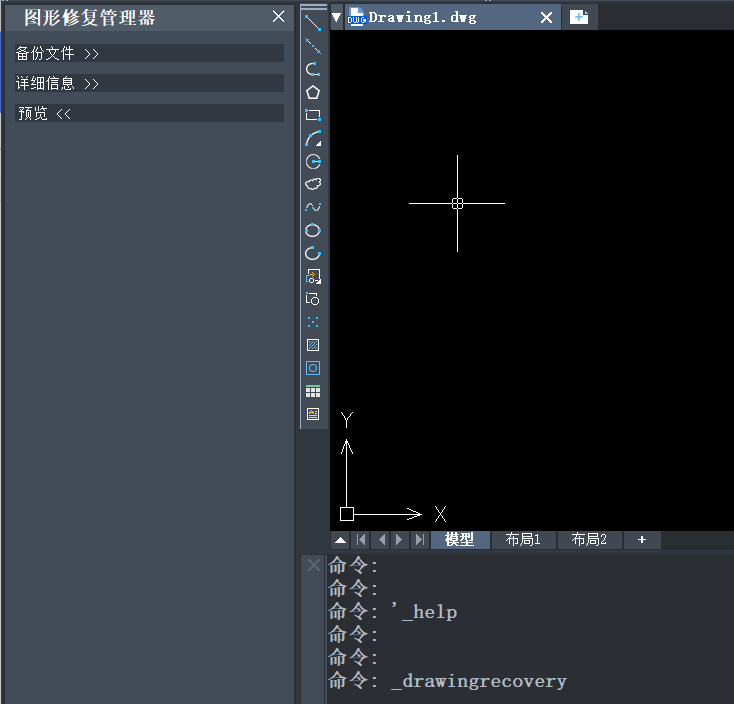This screenshot has height=704, width=734.
Task: Go to previous layout tab arrow
Action: point(382,540)
